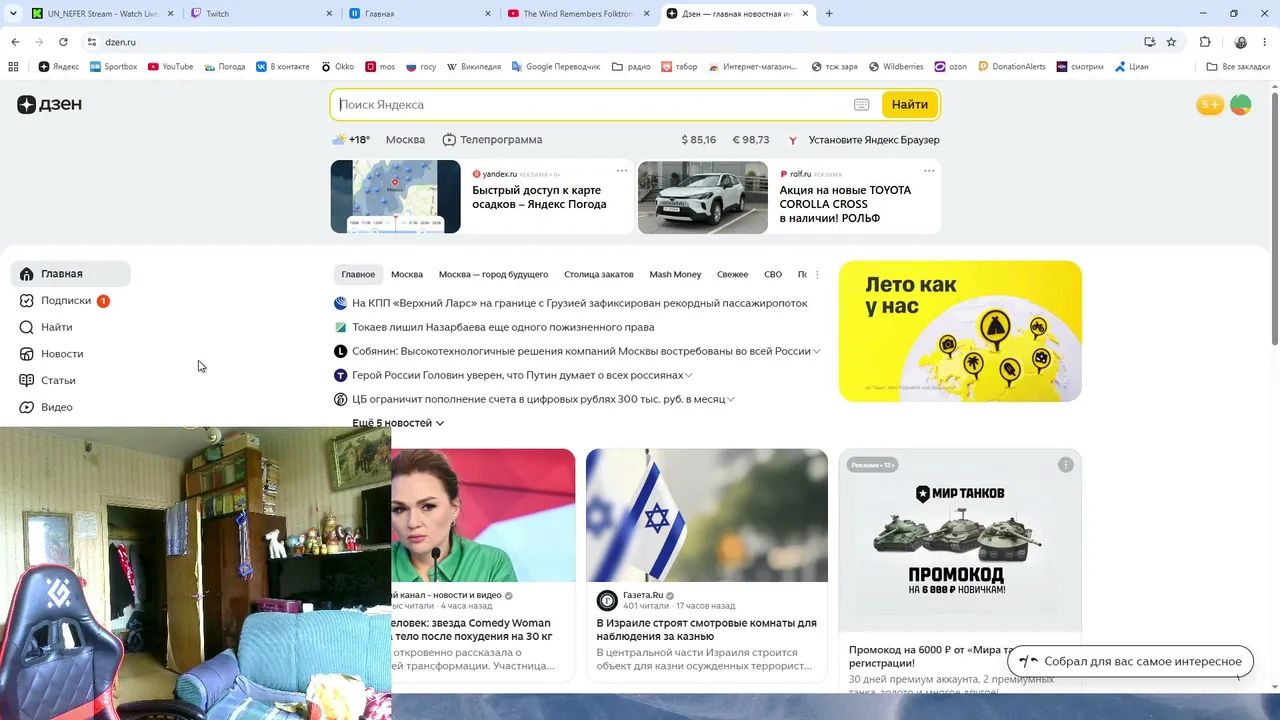Click the page vertical scrollbar
This screenshot has height=720, width=1280.
(1274, 220)
